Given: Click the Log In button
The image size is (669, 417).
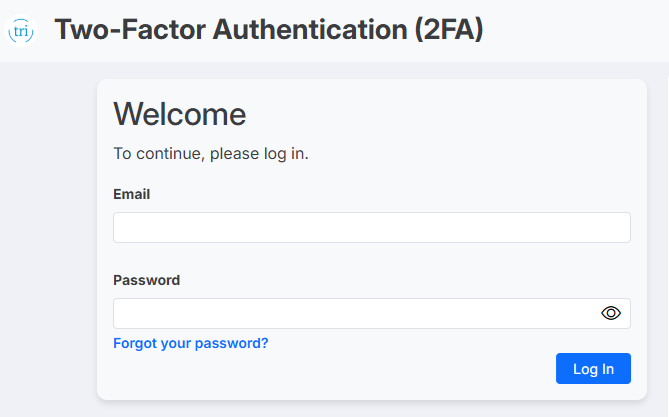Looking at the screenshot, I should click(x=593, y=368).
